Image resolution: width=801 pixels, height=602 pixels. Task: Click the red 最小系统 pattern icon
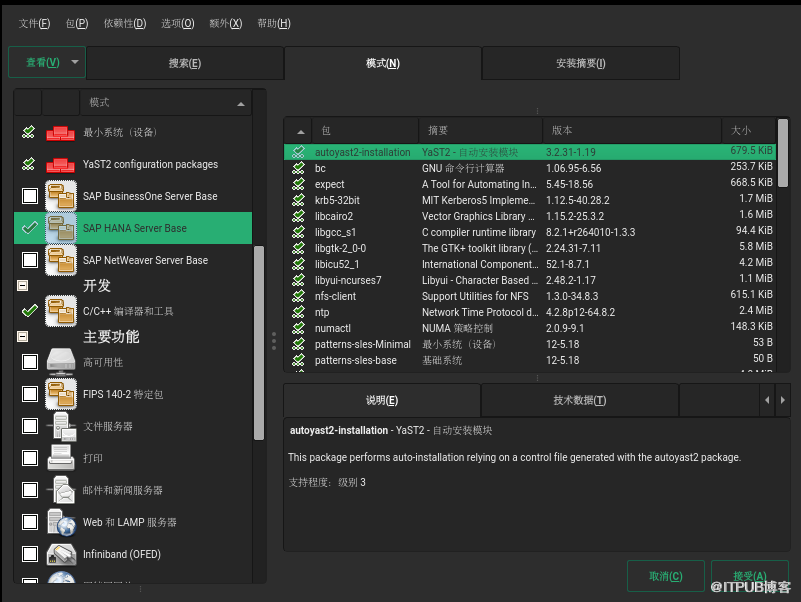point(61,132)
